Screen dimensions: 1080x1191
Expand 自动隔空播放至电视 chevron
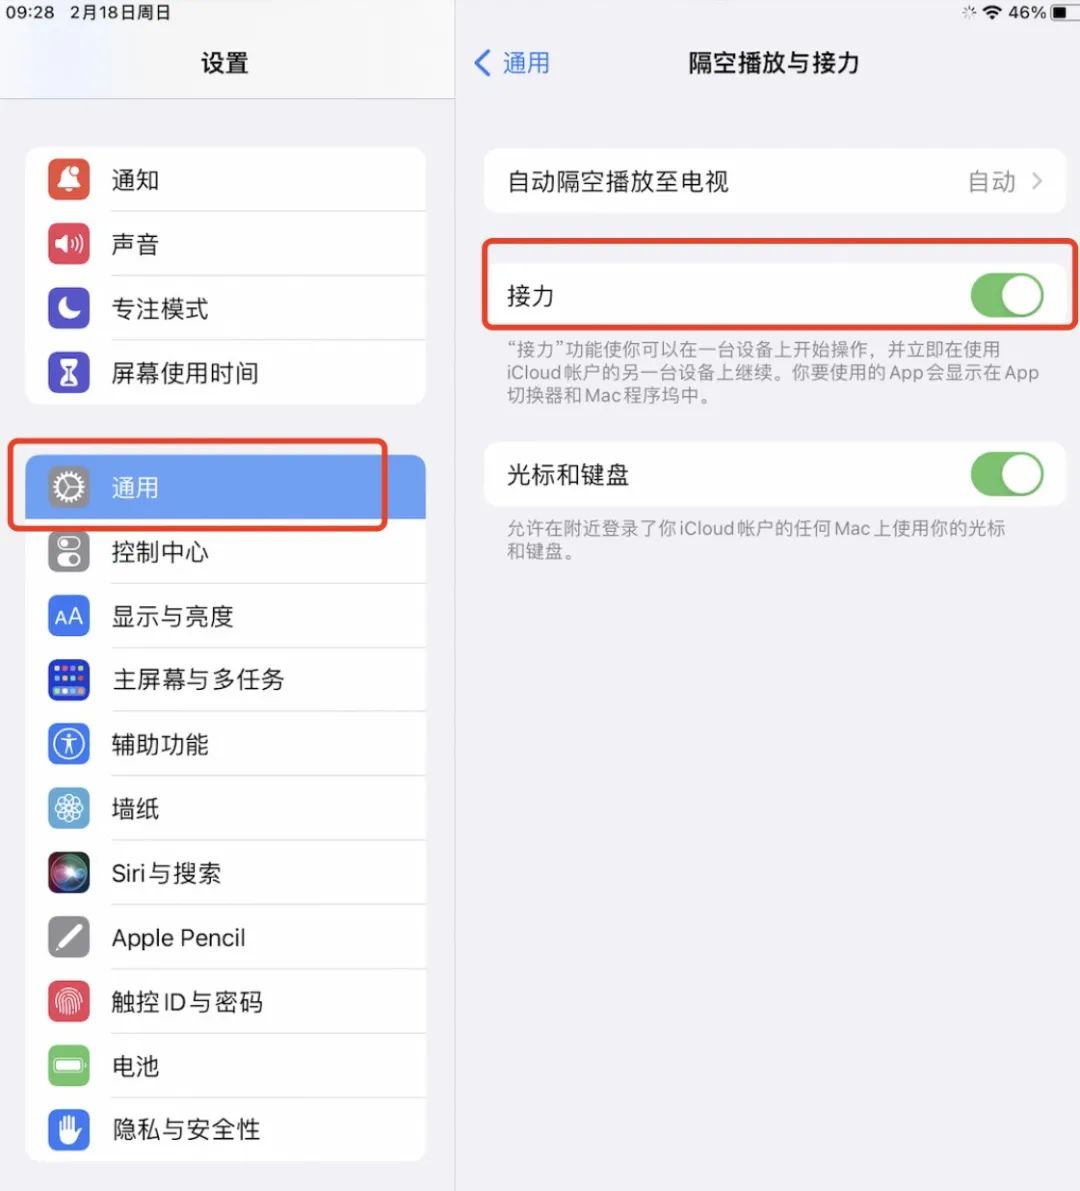tap(1037, 182)
